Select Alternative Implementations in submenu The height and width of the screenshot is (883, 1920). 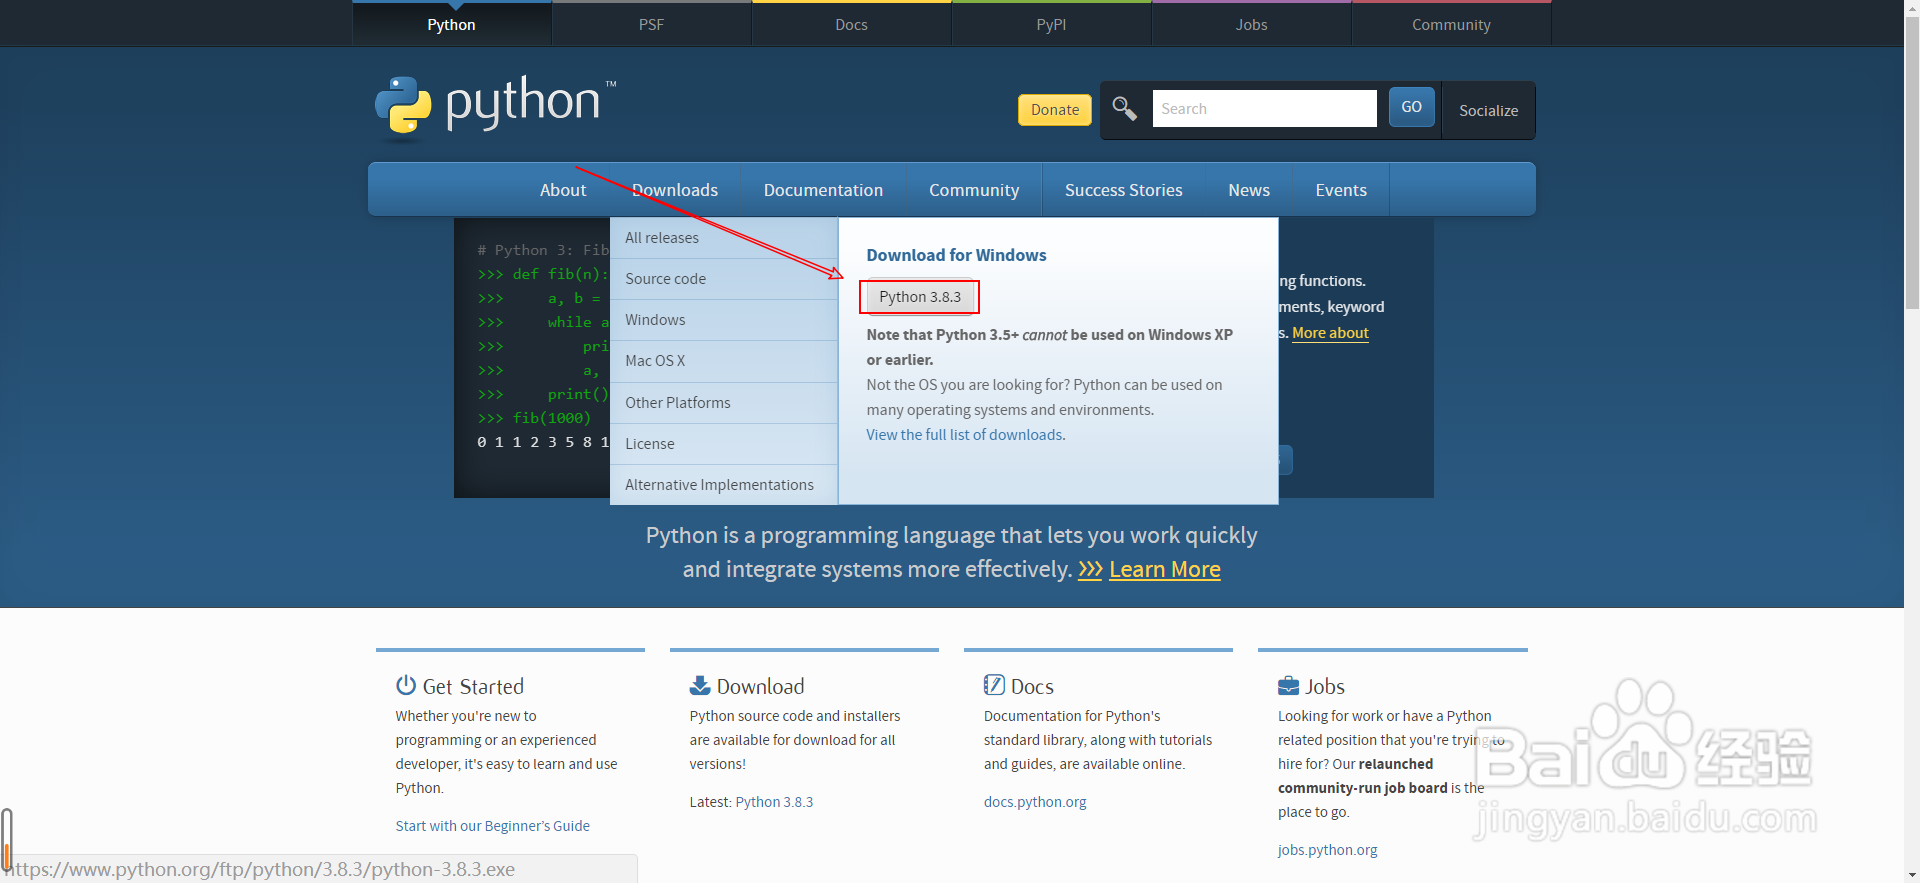tap(724, 485)
